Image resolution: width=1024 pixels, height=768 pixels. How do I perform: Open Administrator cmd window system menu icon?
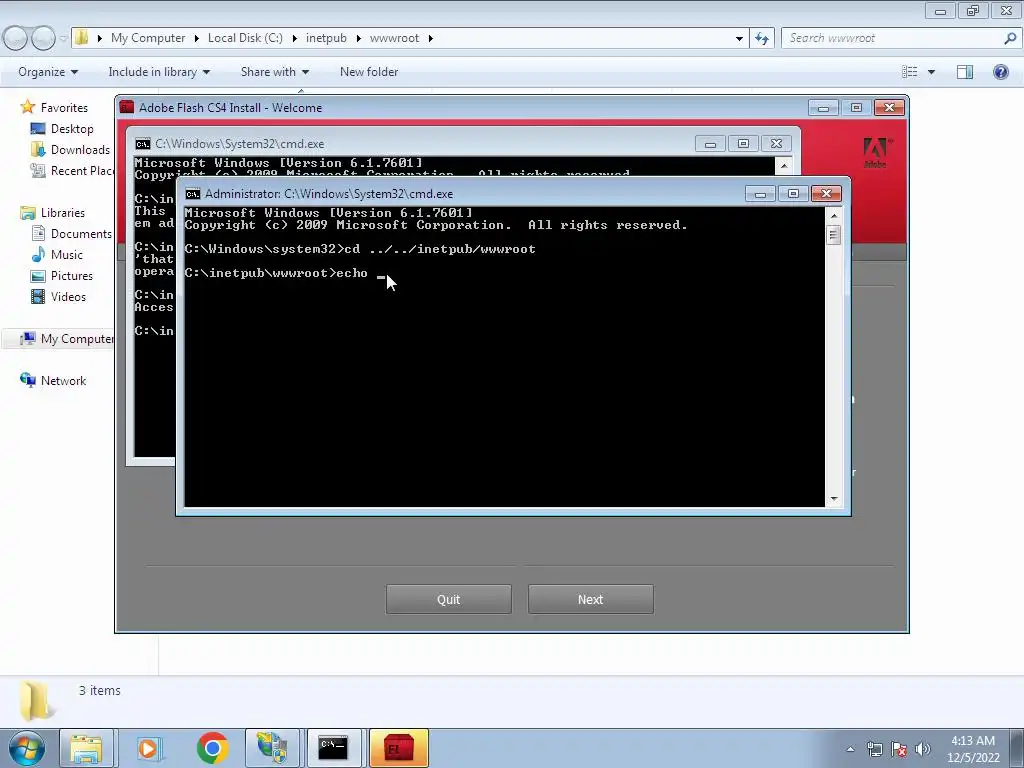[193, 194]
